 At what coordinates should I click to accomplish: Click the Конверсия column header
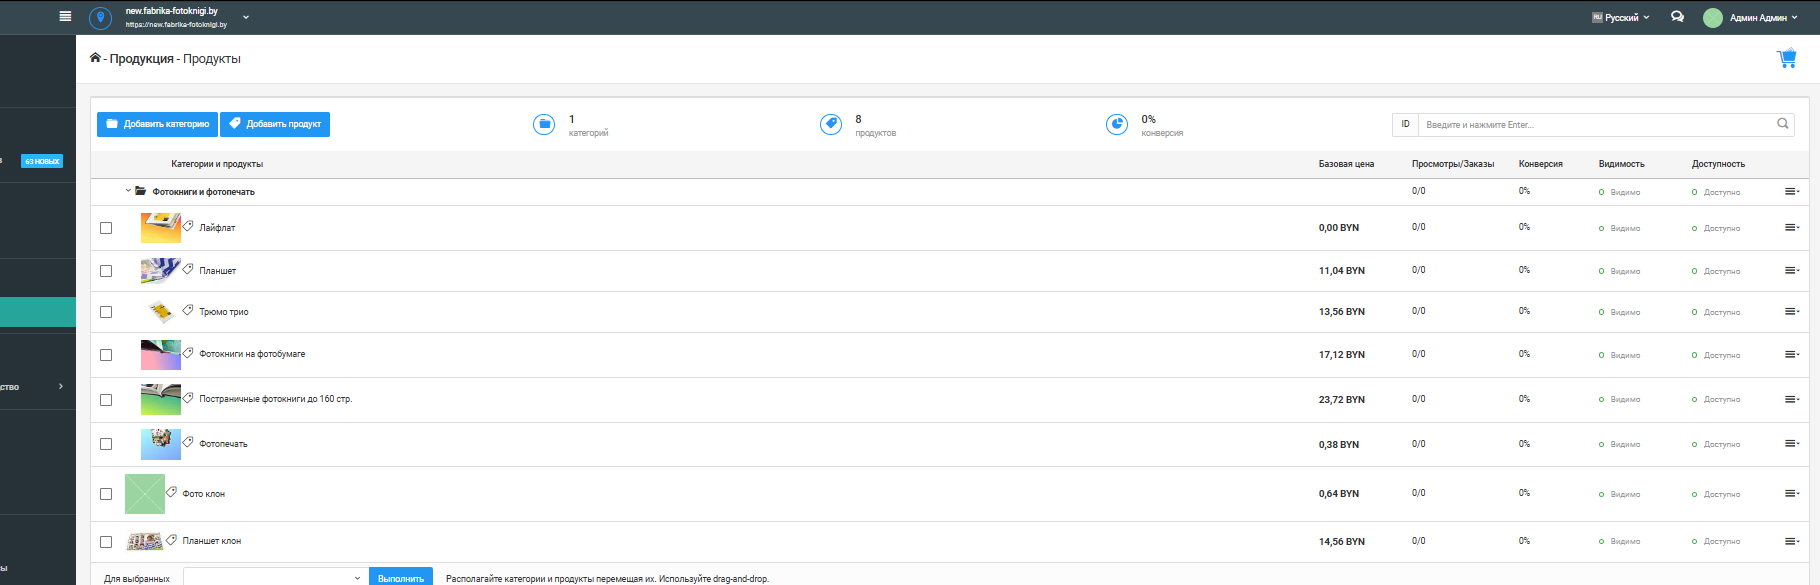1541,164
